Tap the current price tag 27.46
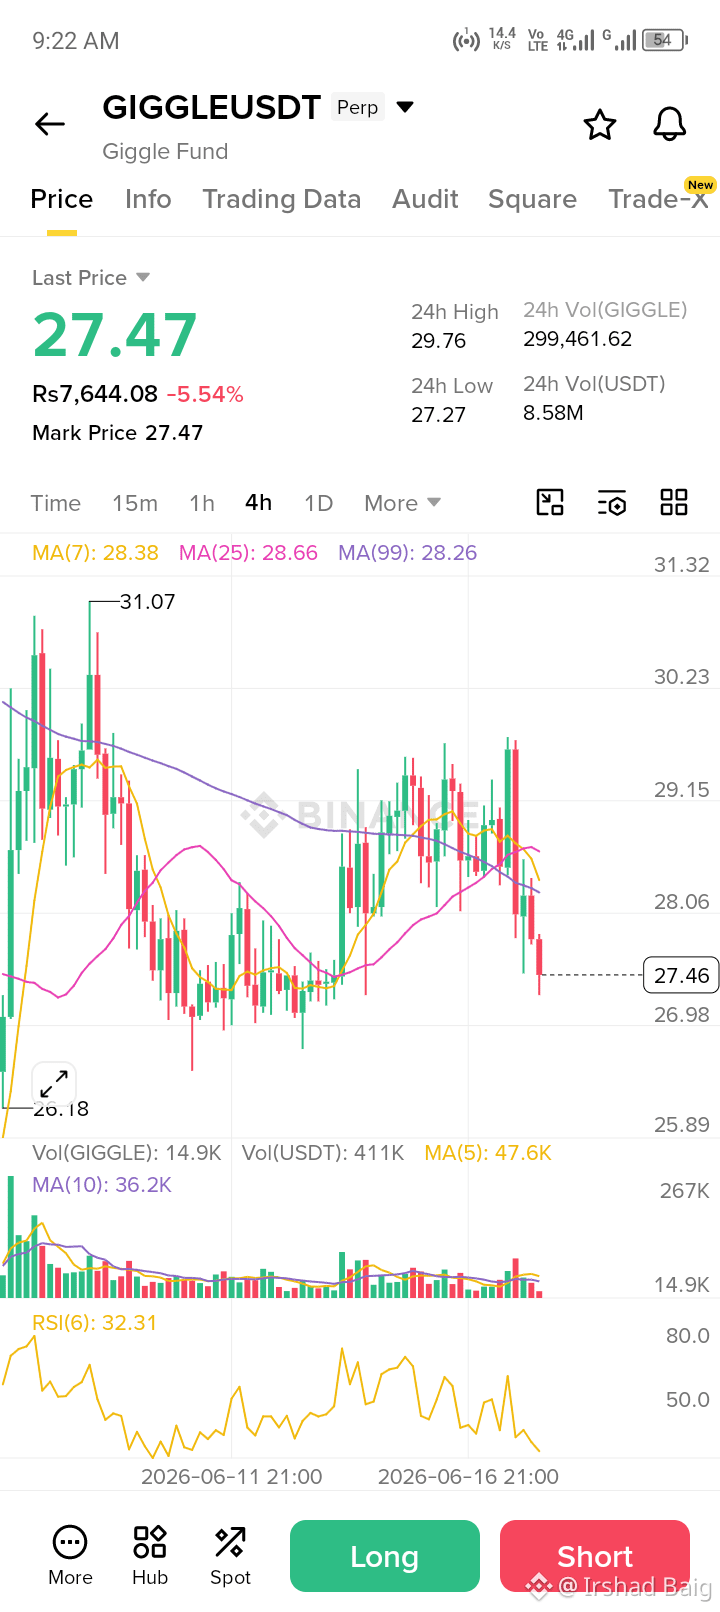 [681, 975]
